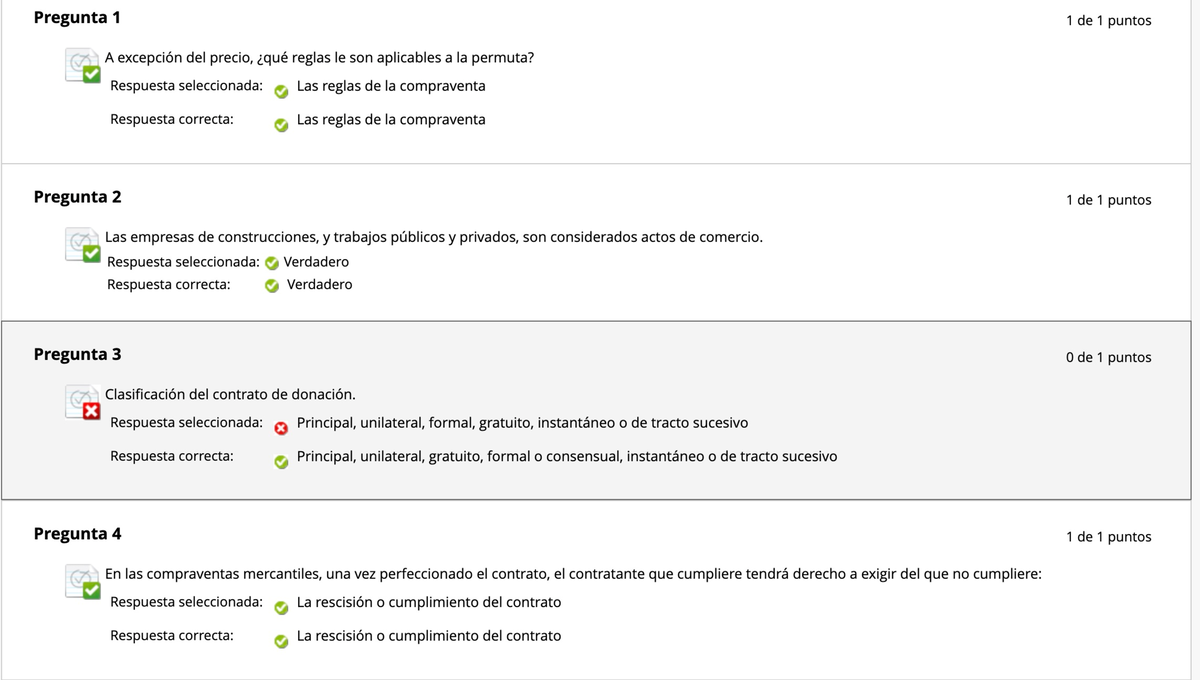Click 'La rescisión o cumplimiento del contrato' selected answer

coord(429,602)
